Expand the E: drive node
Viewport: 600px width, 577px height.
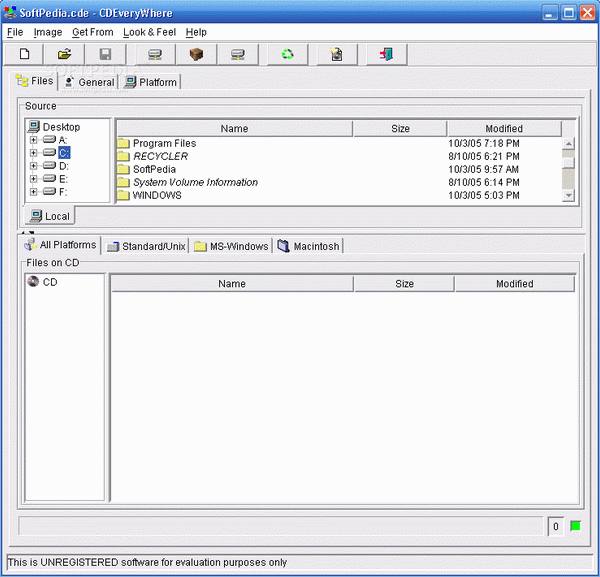pos(33,179)
